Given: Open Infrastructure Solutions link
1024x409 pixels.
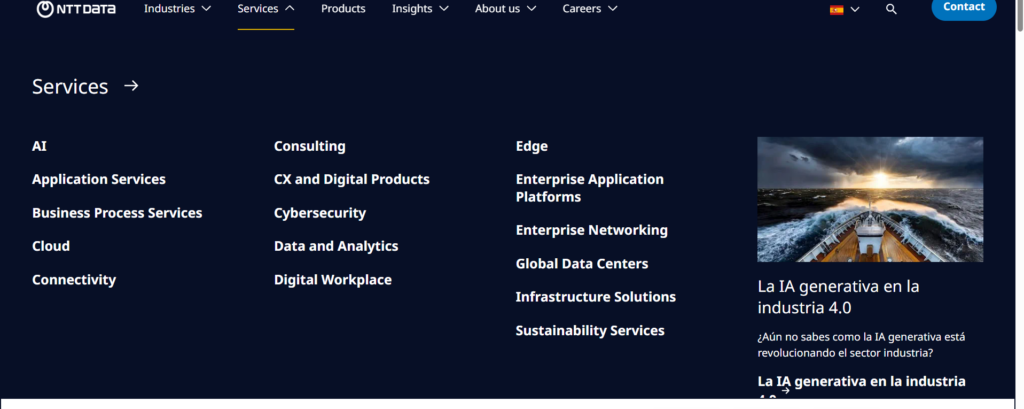Looking at the screenshot, I should (x=596, y=297).
